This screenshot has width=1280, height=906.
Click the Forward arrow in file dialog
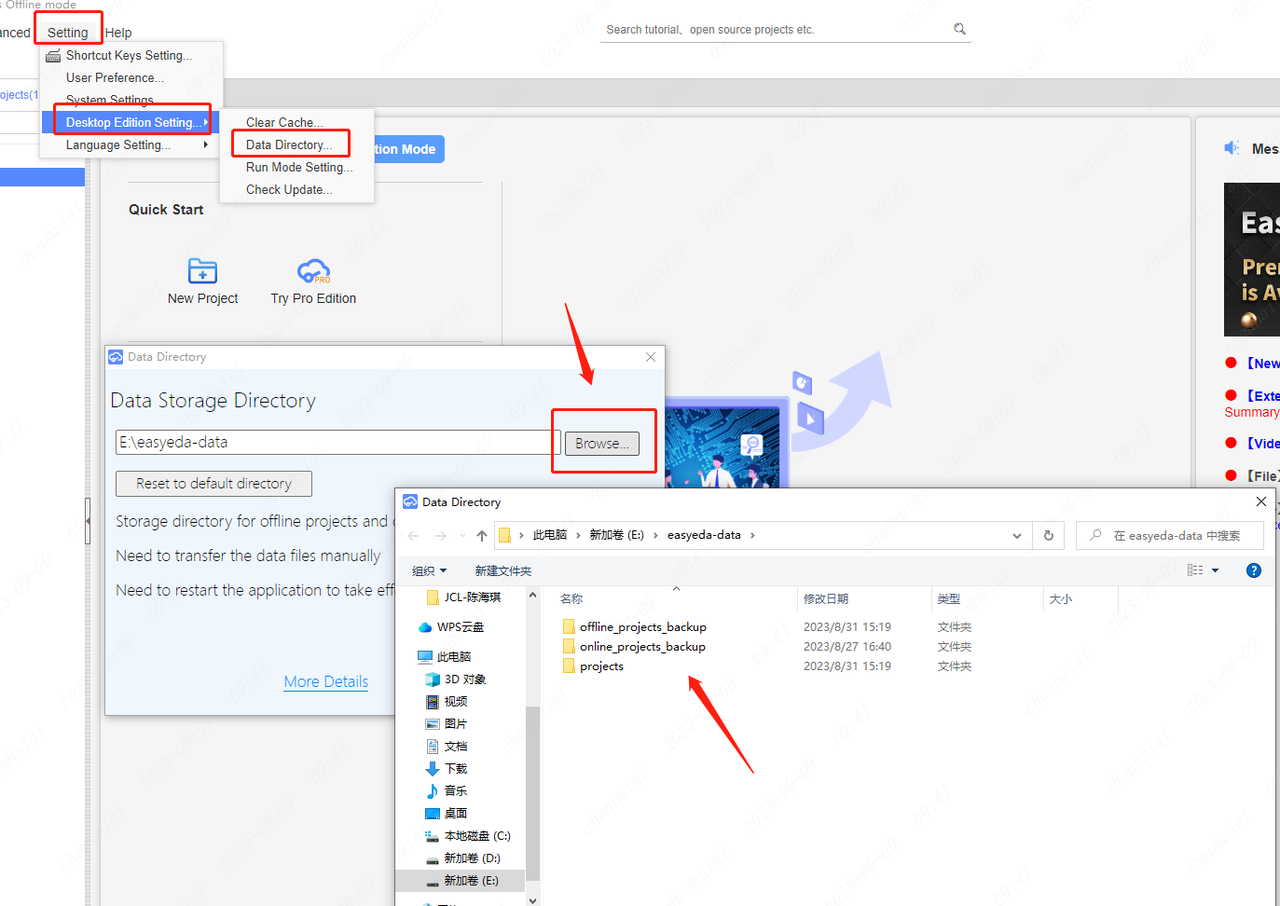coord(442,535)
